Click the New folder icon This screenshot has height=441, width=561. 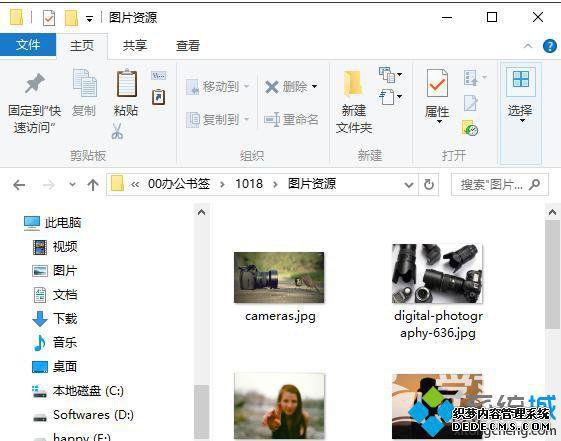[x=353, y=84]
